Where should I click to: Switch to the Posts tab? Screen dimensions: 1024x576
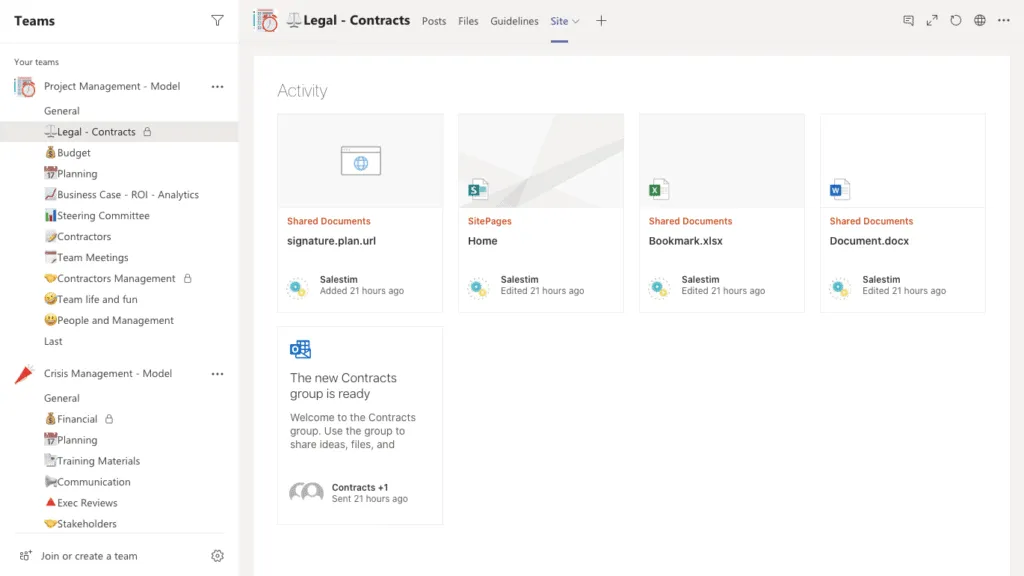(x=434, y=21)
